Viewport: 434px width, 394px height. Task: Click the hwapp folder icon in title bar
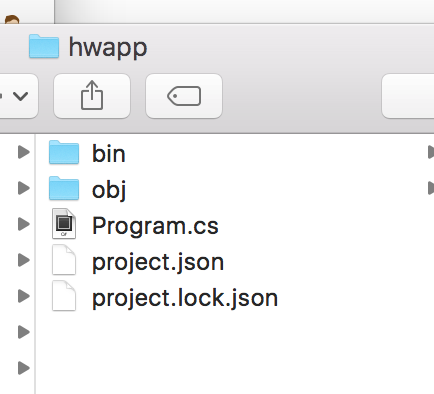coord(44,47)
